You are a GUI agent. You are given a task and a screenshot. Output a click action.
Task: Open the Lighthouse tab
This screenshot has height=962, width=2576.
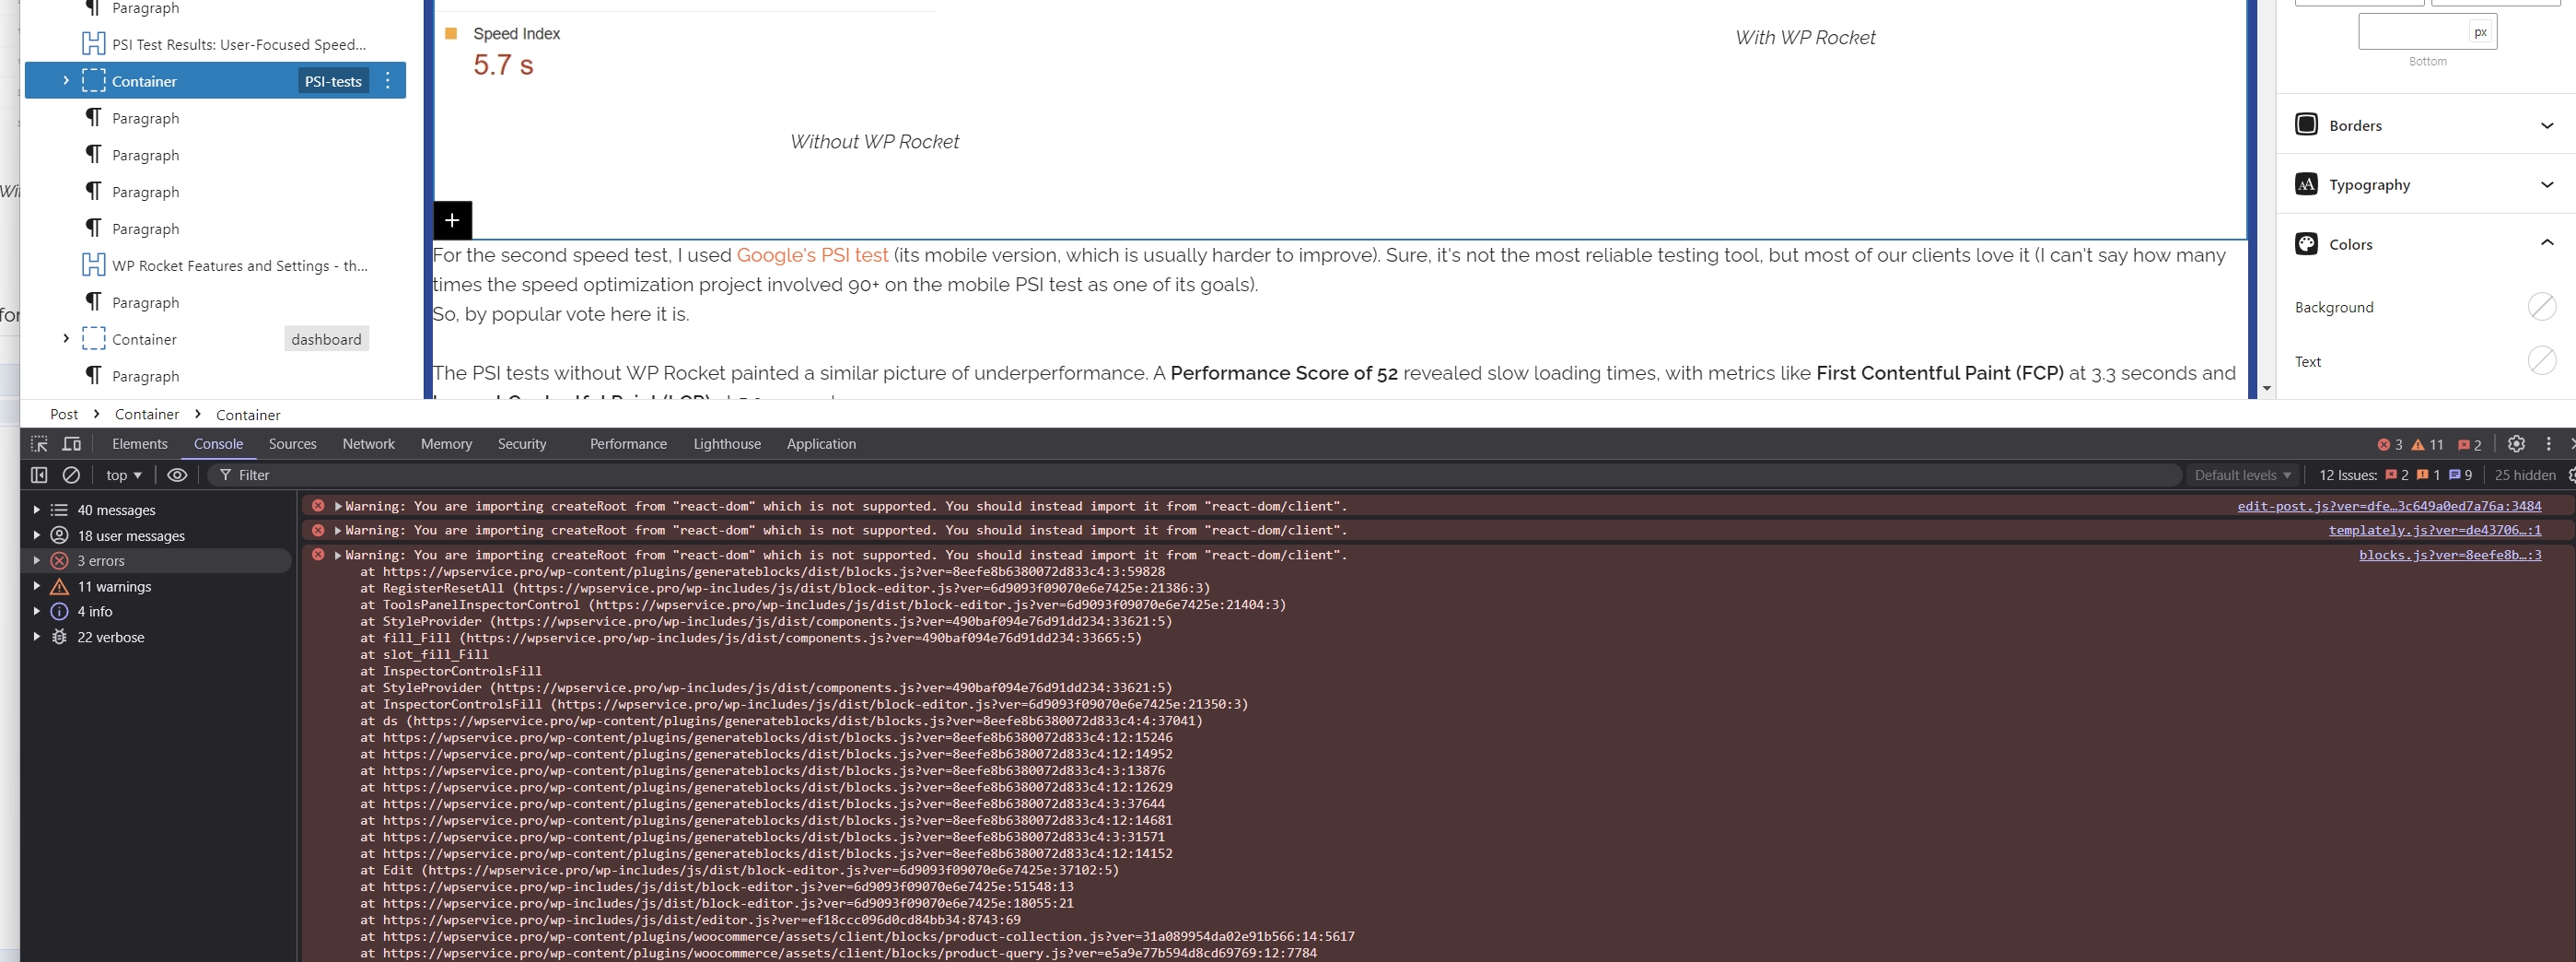(727, 444)
